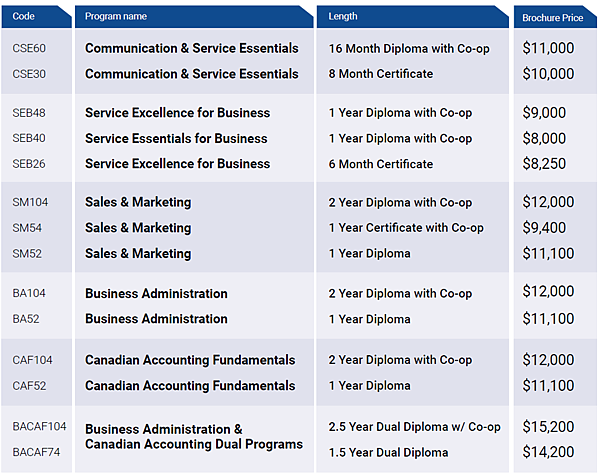Image resolution: width=600 pixels, height=476 pixels.
Task: Open the Business Administration & Canadian Accounting Dual Programs name
Action: pos(193,437)
